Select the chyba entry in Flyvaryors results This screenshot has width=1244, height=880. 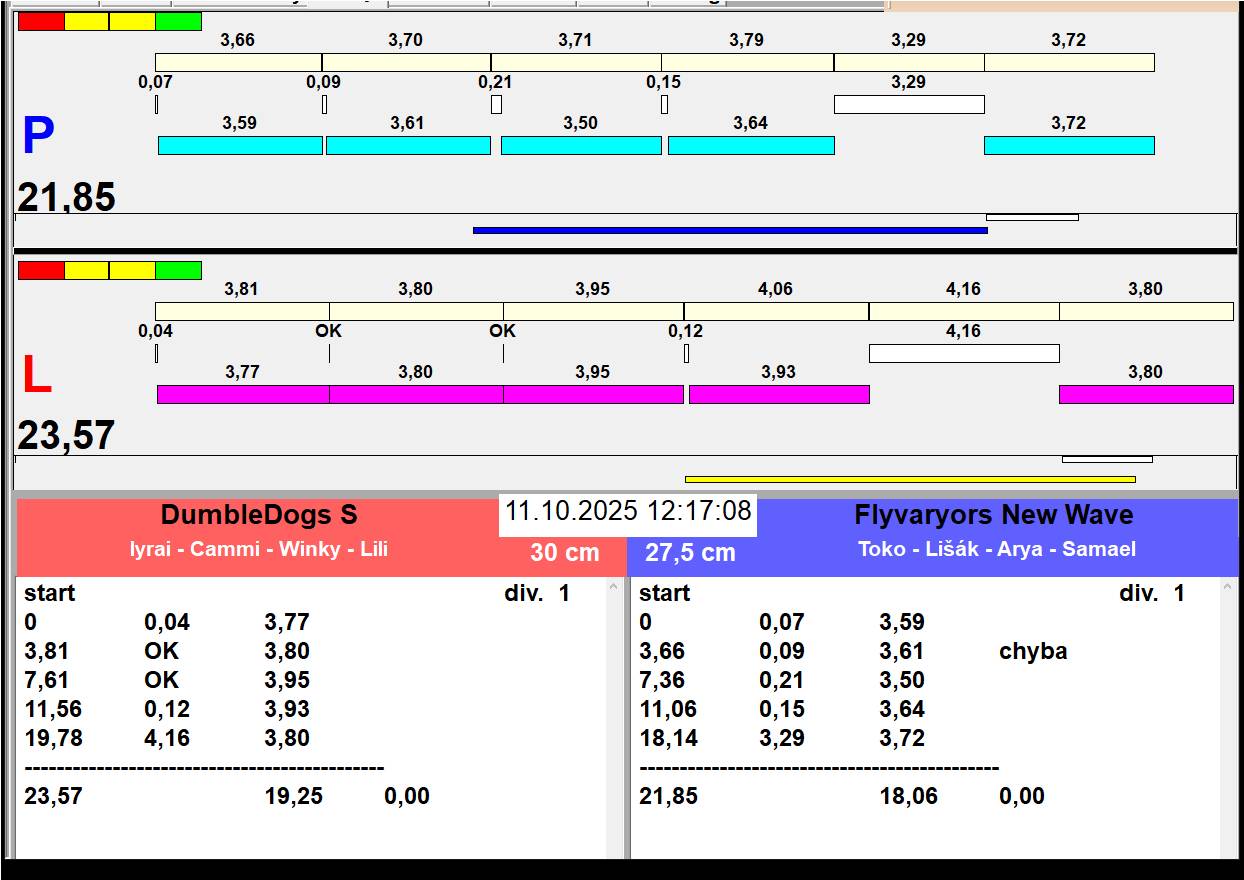(x=1033, y=651)
